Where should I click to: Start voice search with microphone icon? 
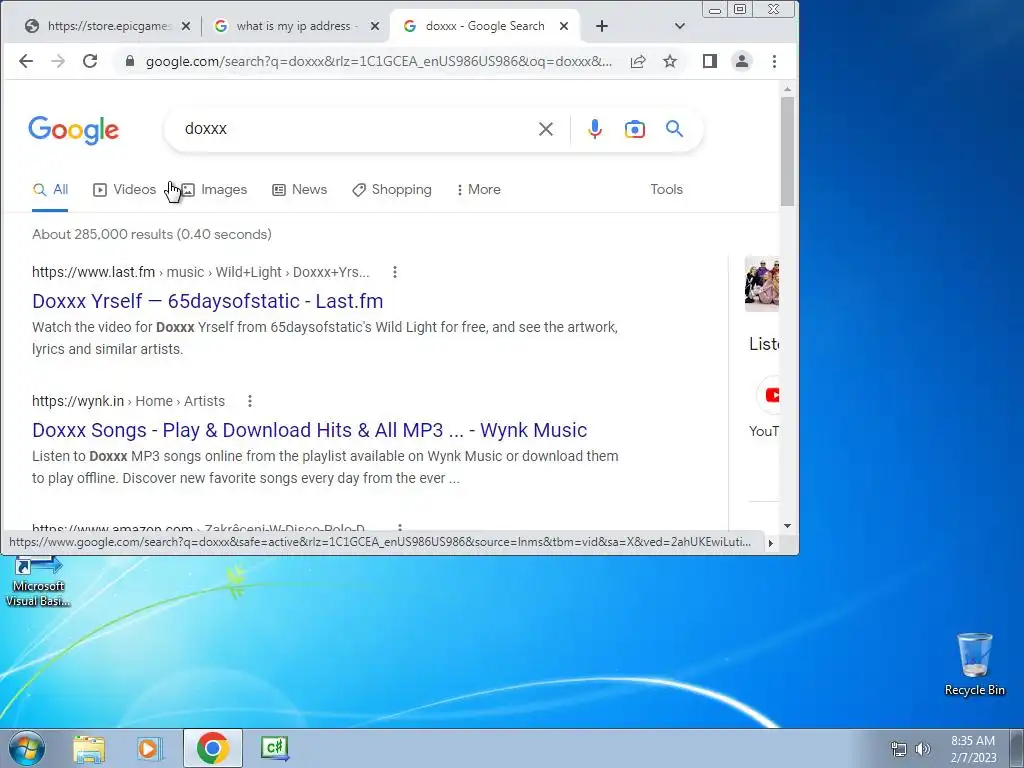click(x=594, y=129)
